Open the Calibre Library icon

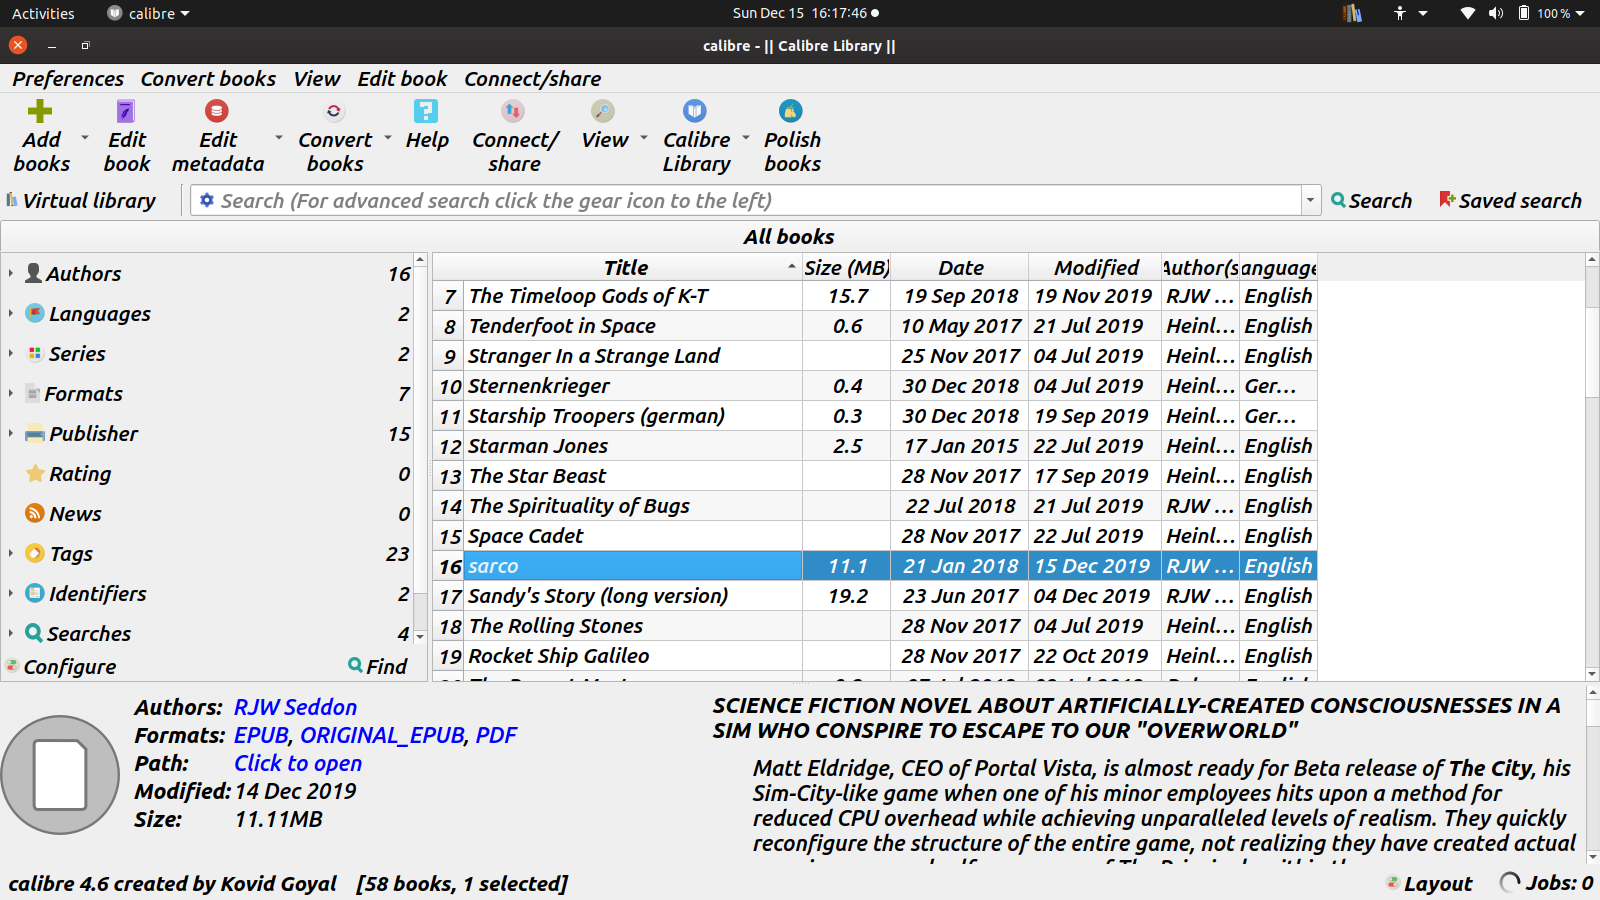click(x=695, y=111)
